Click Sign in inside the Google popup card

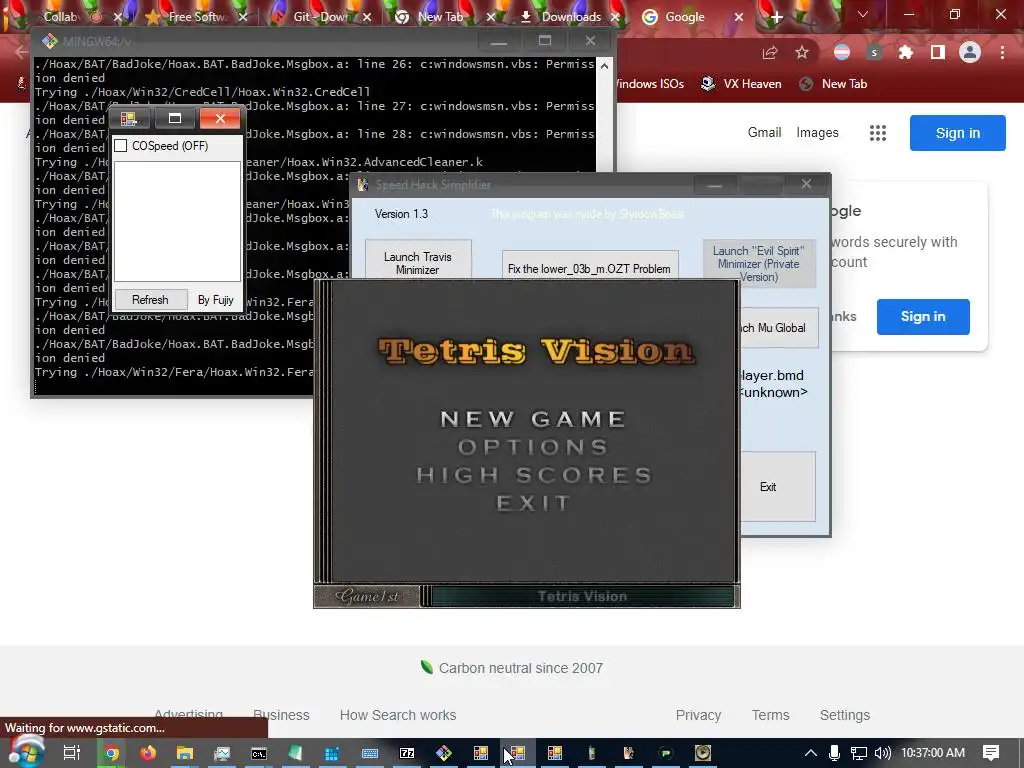pyautogui.click(x=923, y=317)
